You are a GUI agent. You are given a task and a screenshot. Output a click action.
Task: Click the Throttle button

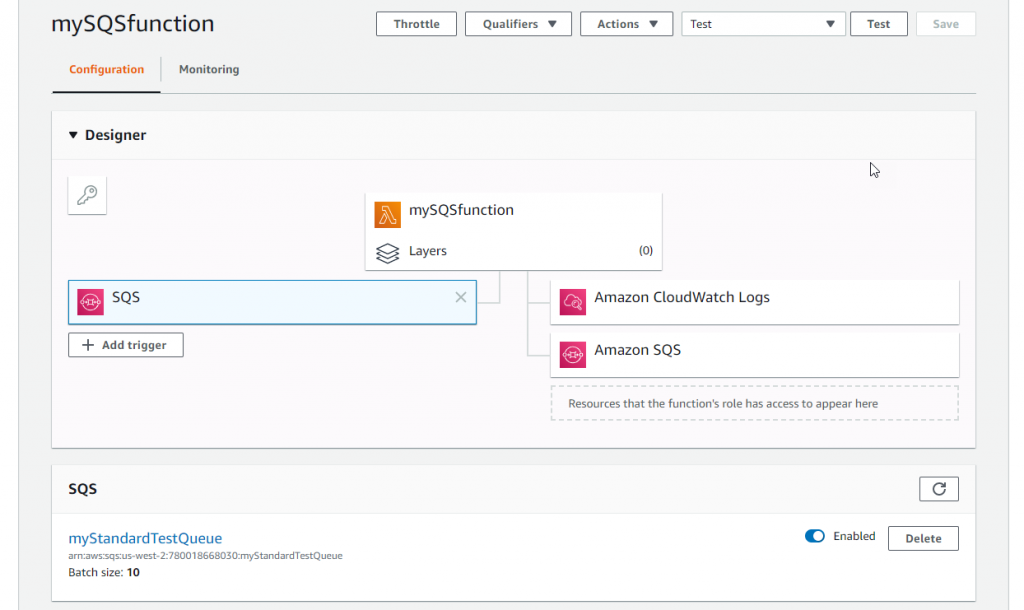click(x=416, y=24)
